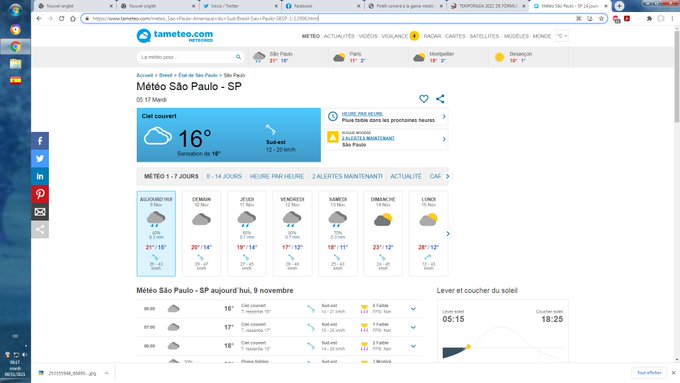The height and width of the screenshot is (383, 680).
Task: Click the État de São Paulo breadcrumb link
Action: 198,75
